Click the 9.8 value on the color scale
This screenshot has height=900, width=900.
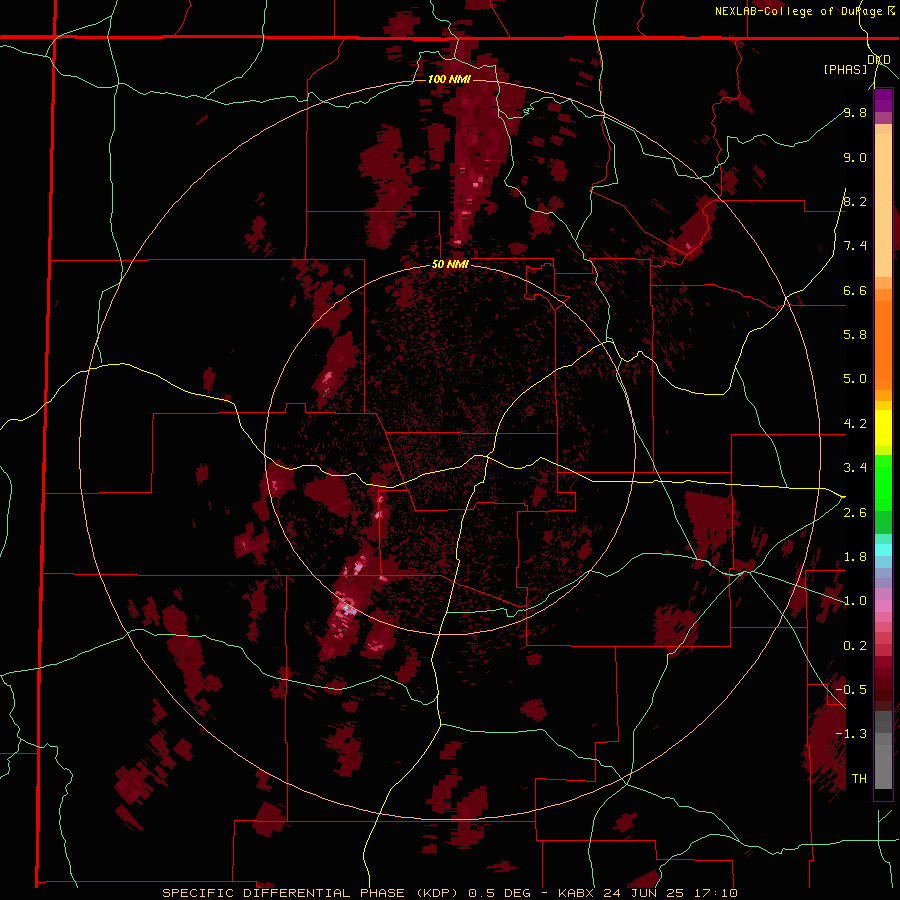[x=855, y=112]
